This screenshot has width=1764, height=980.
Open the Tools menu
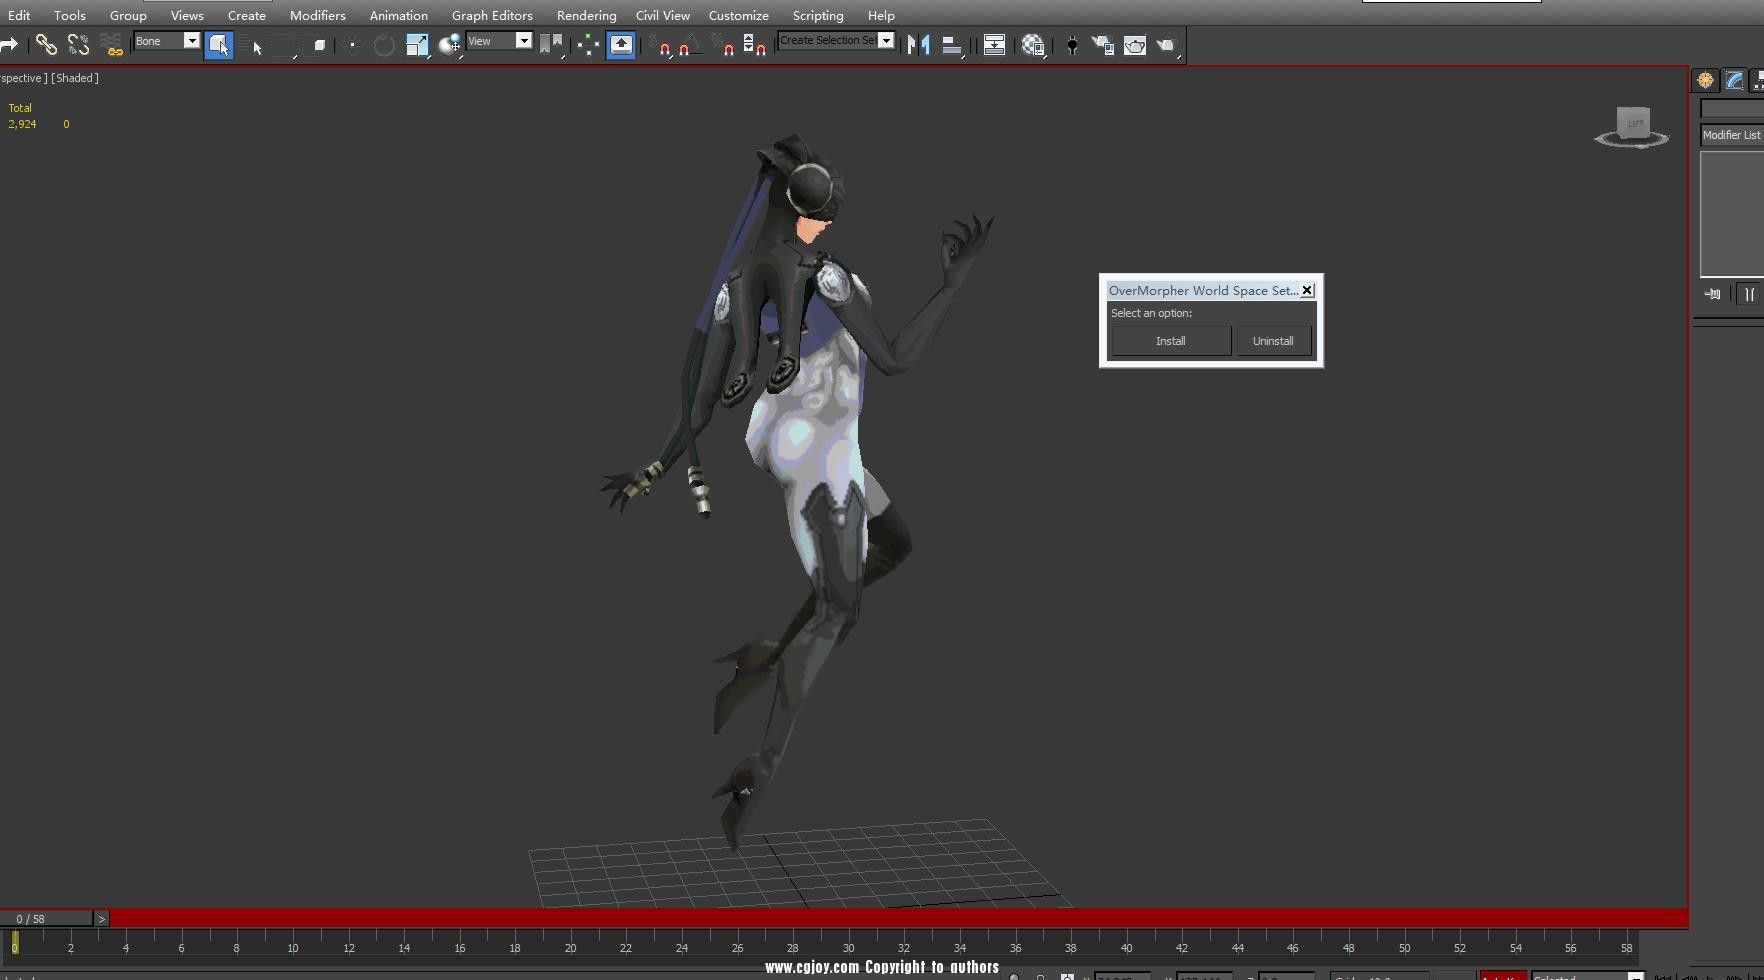coord(69,15)
